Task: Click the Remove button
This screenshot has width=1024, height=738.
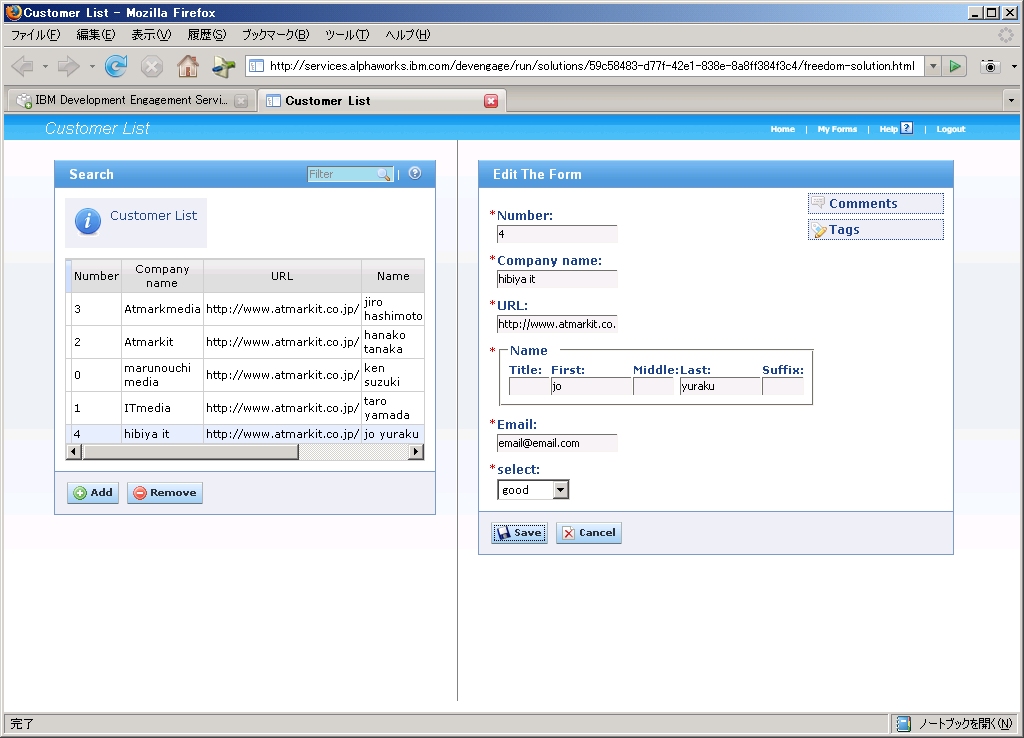Action: click(x=165, y=492)
